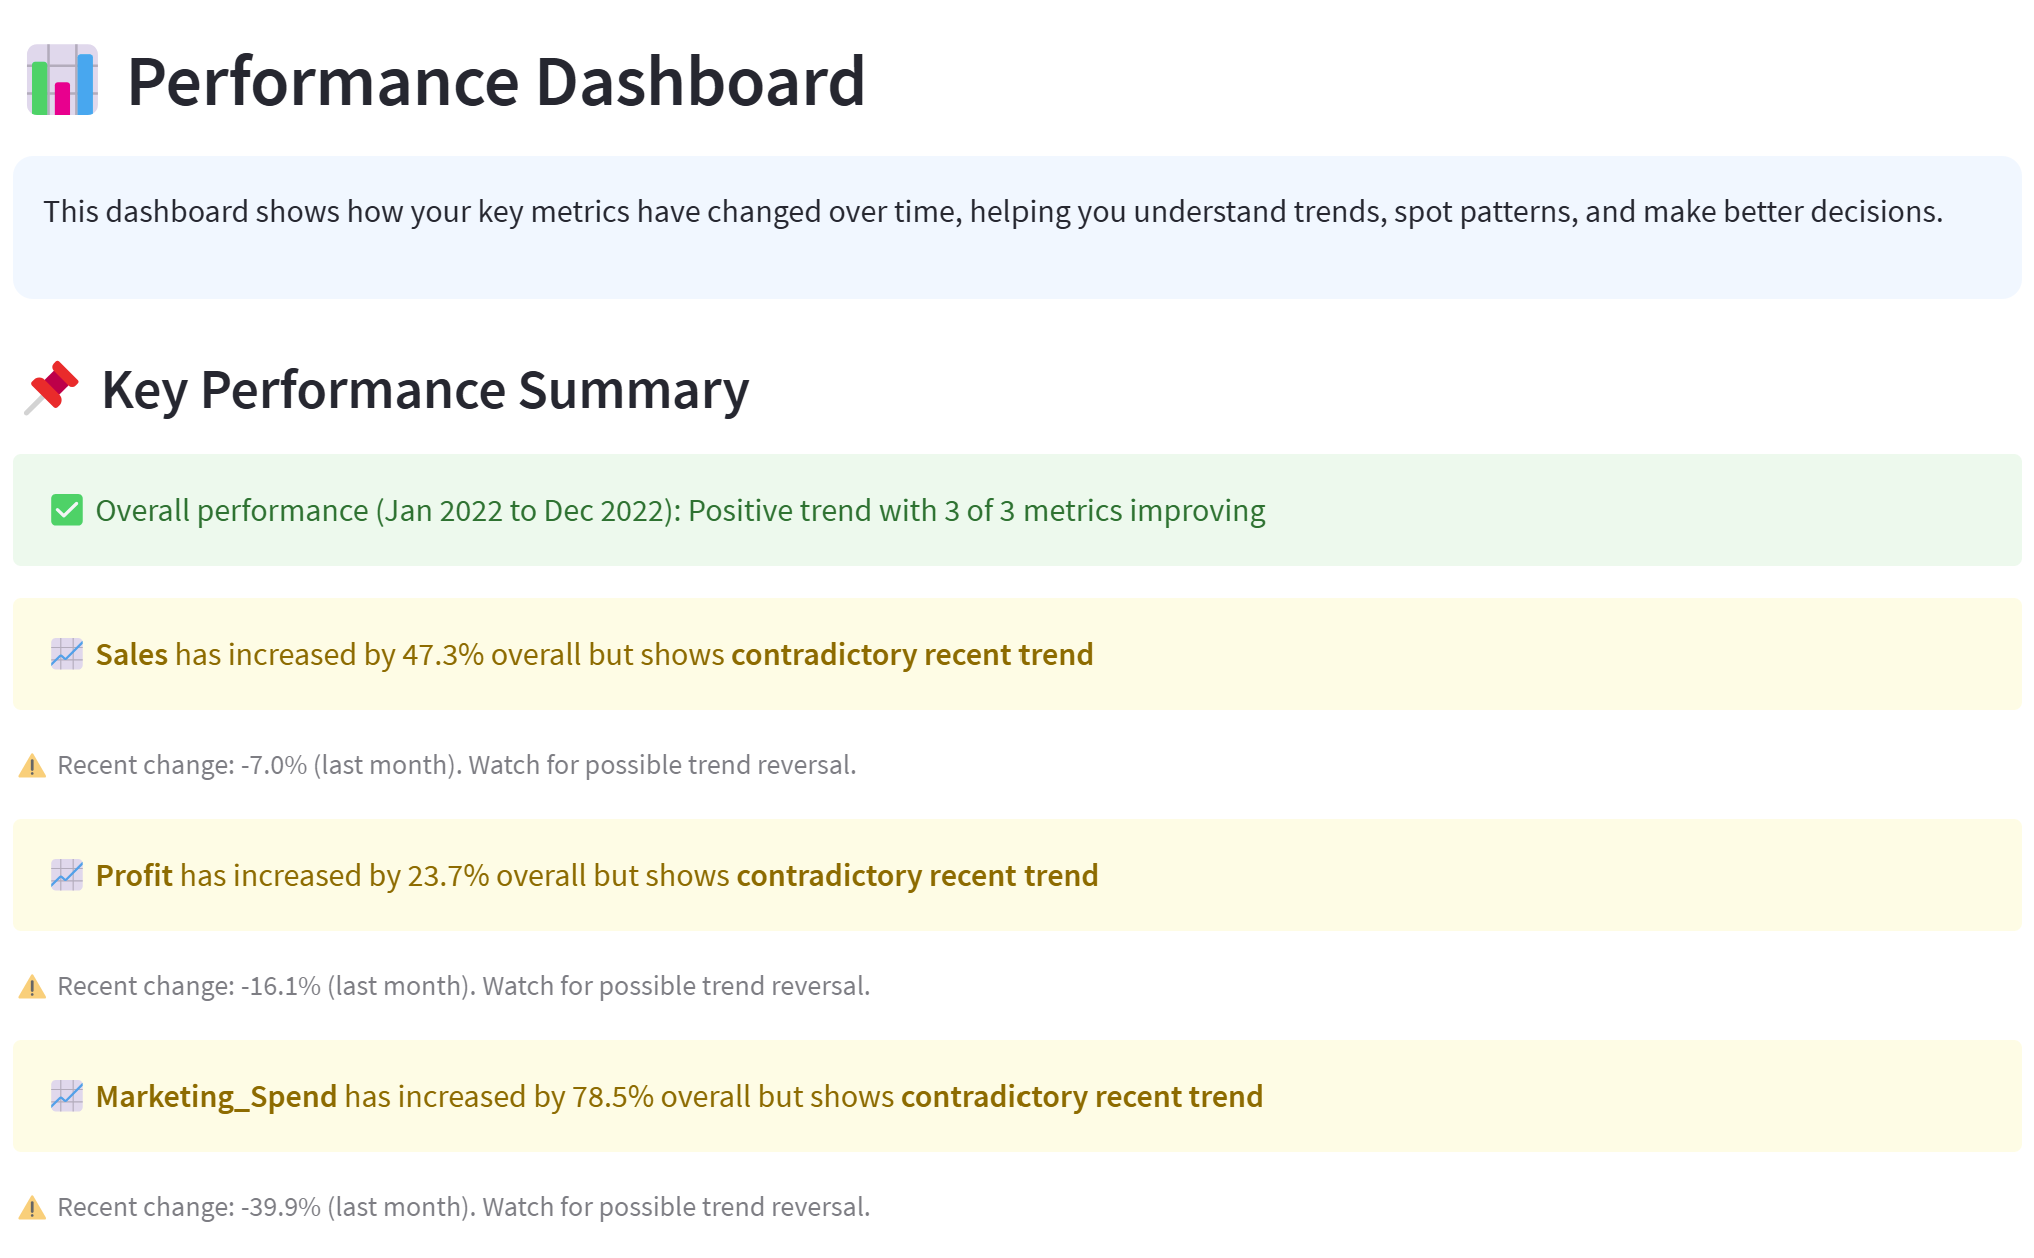Click the red pushpin icon
Viewport: 2034px width, 1258px height.
[51, 388]
